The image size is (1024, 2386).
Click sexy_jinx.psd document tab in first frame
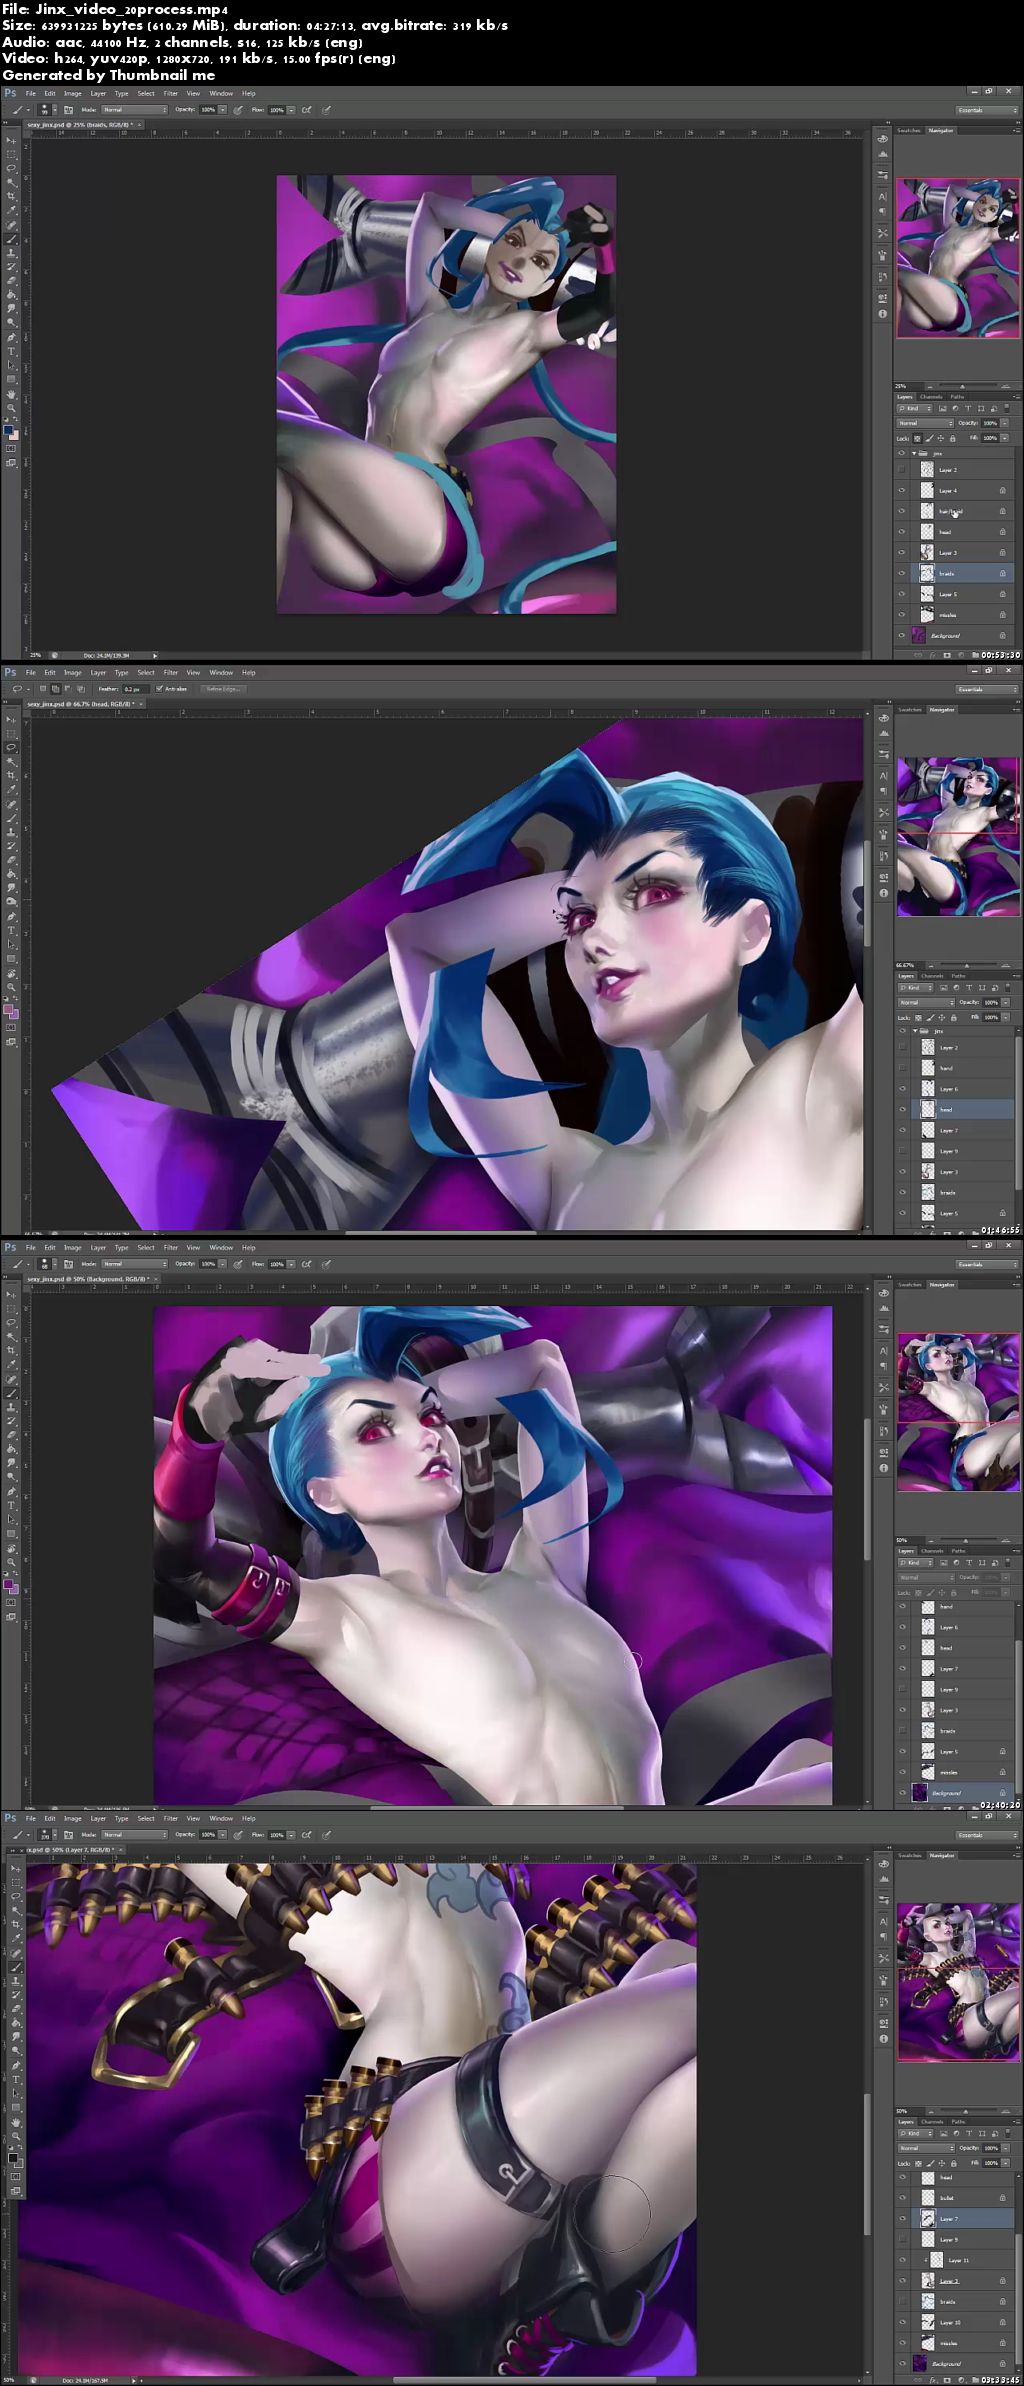click(x=82, y=125)
